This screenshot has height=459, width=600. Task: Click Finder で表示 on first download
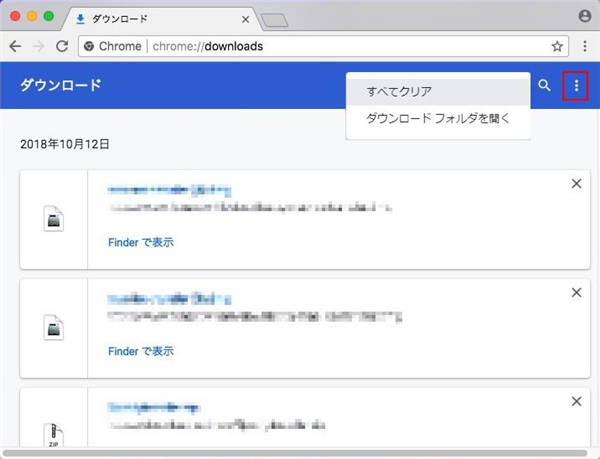[x=141, y=242]
